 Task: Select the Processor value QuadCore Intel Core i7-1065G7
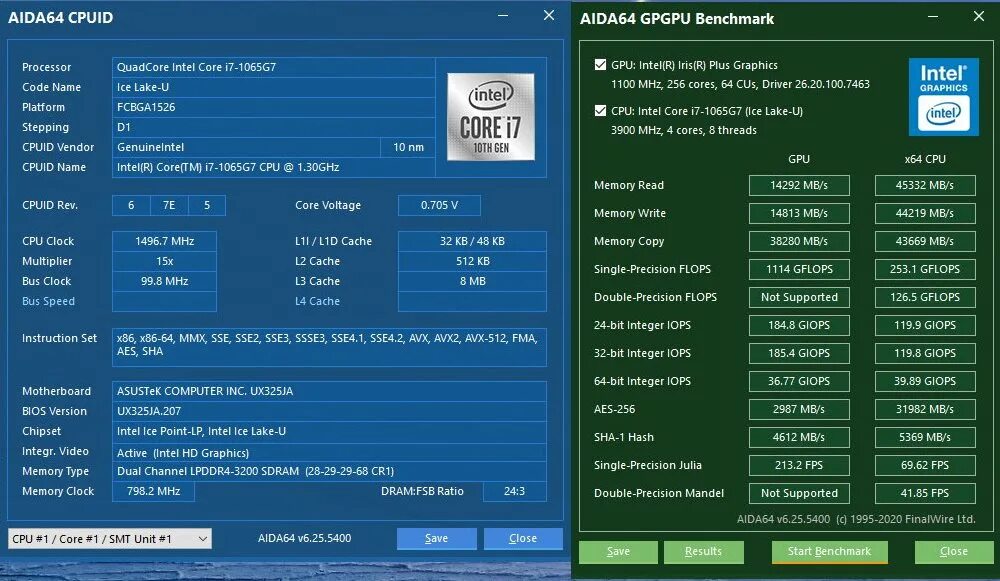[274, 67]
